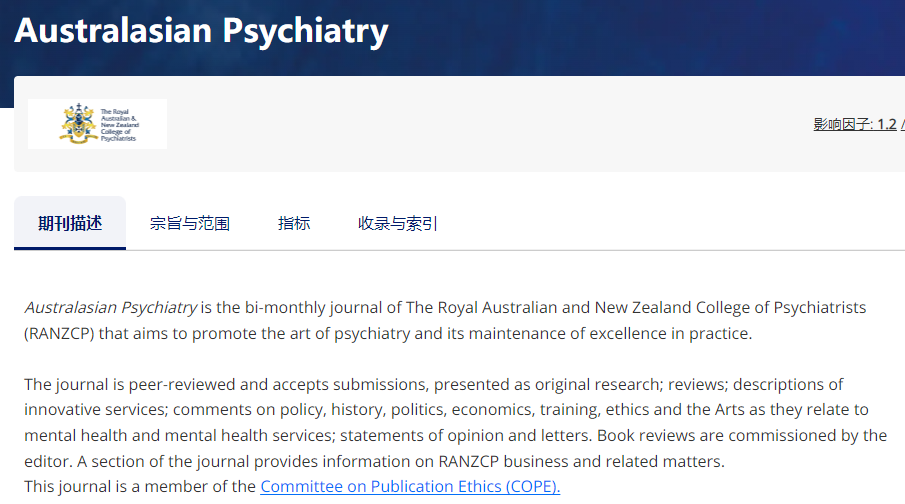The width and height of the screenshot is (905, 504).
Task: Open the Royal Australian & New Zealand College logo text
Action: (119, 125)
